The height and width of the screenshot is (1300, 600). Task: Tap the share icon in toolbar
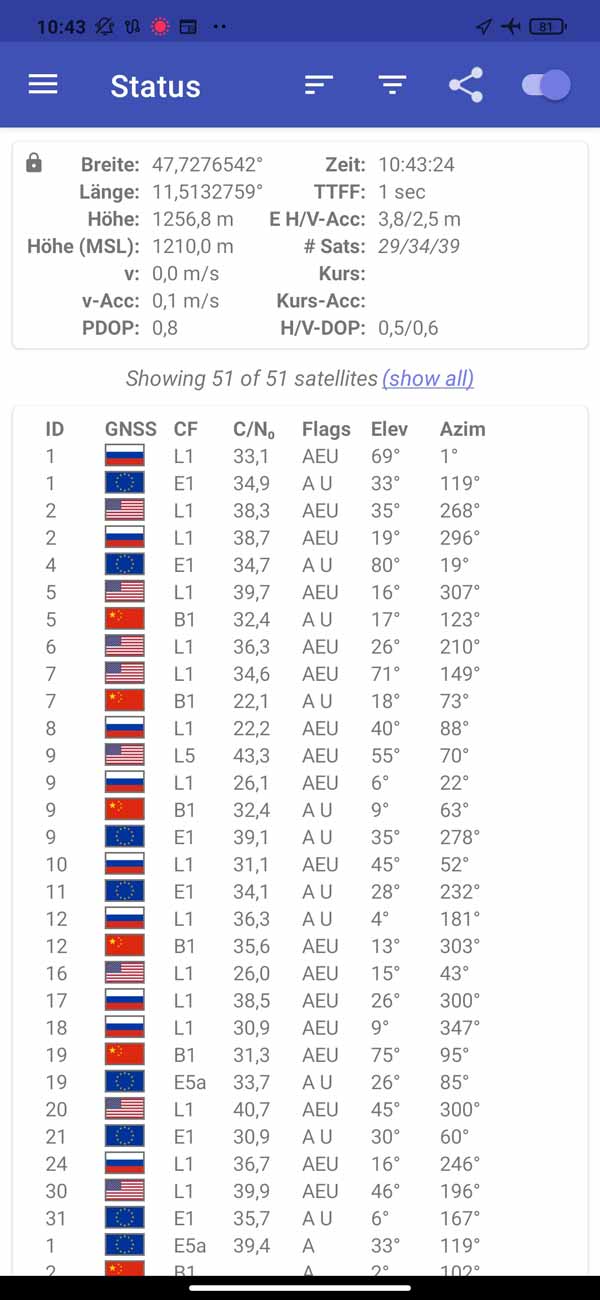[x=466, y=85]
